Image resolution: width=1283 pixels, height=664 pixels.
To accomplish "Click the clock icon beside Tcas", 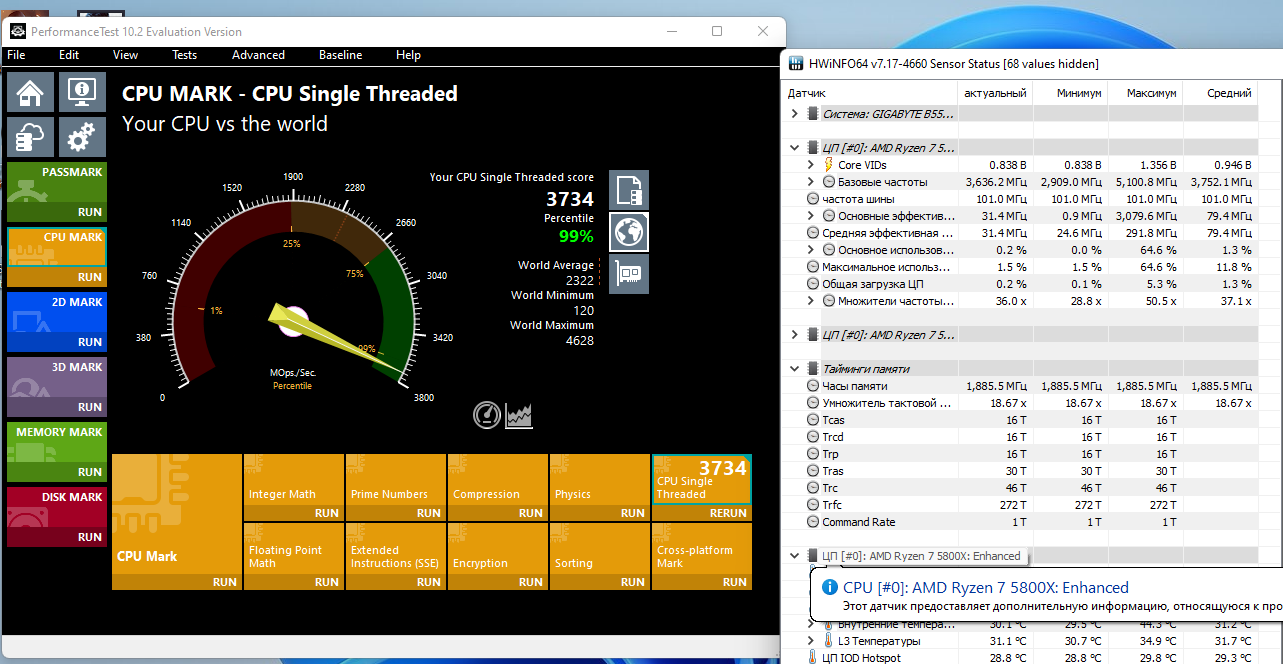I will click(813, 420).
